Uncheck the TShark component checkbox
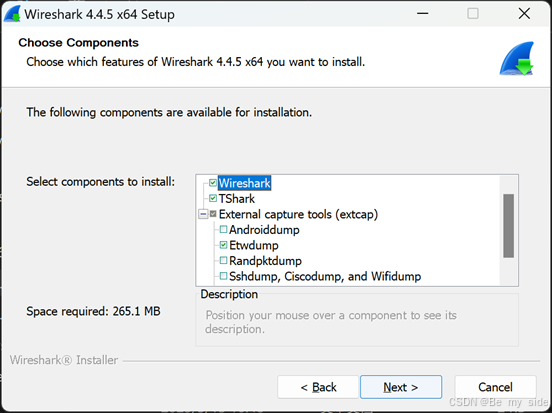 213,198
